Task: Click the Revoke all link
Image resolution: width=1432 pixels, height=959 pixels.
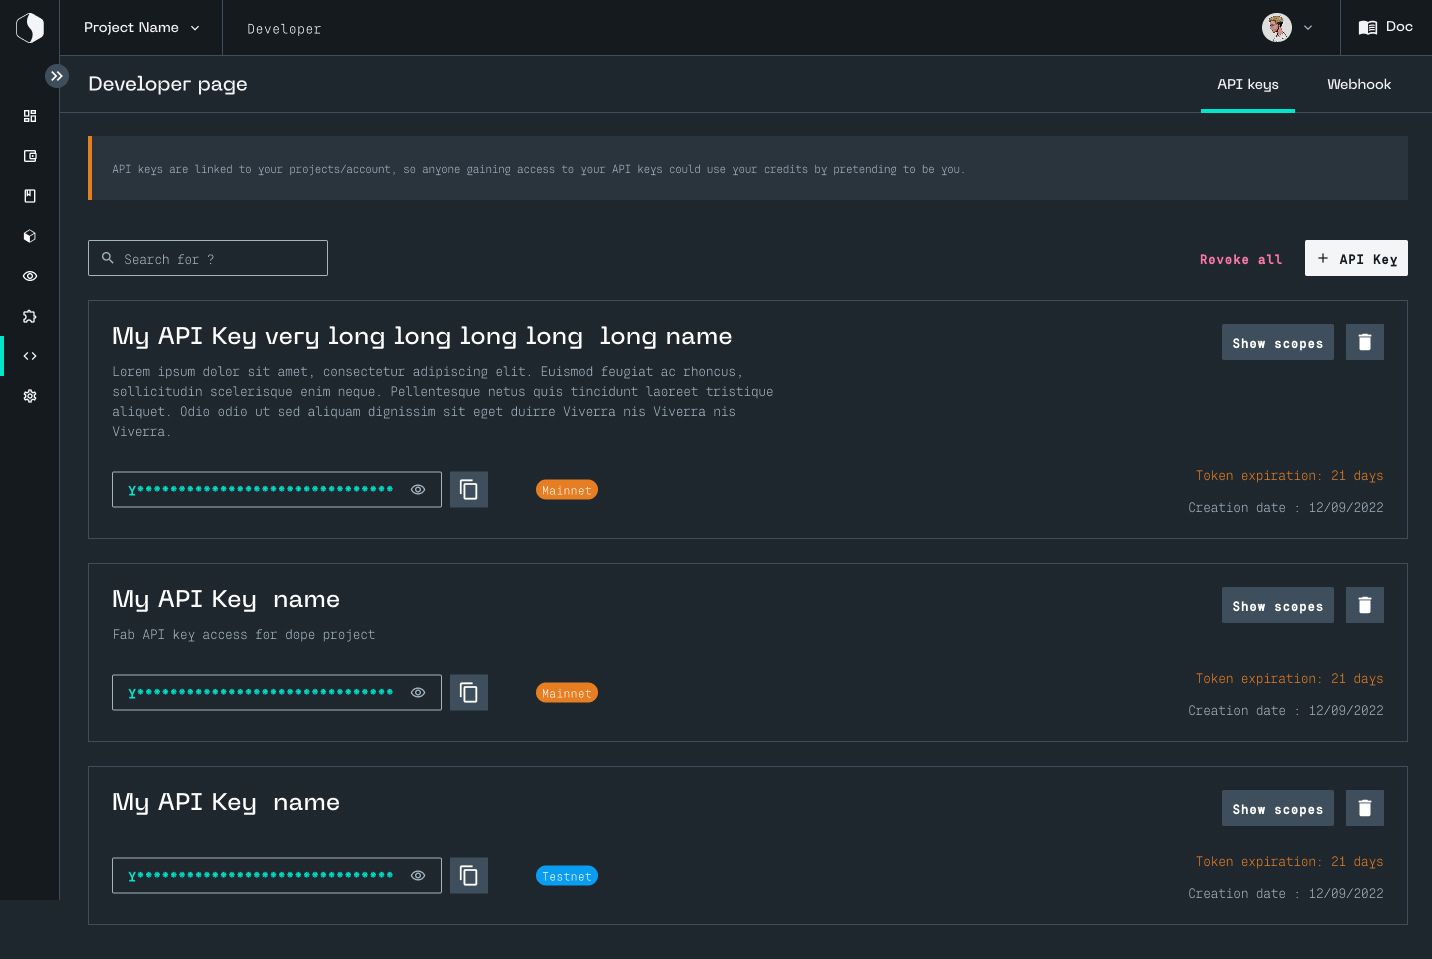Action: [1241, 259]
